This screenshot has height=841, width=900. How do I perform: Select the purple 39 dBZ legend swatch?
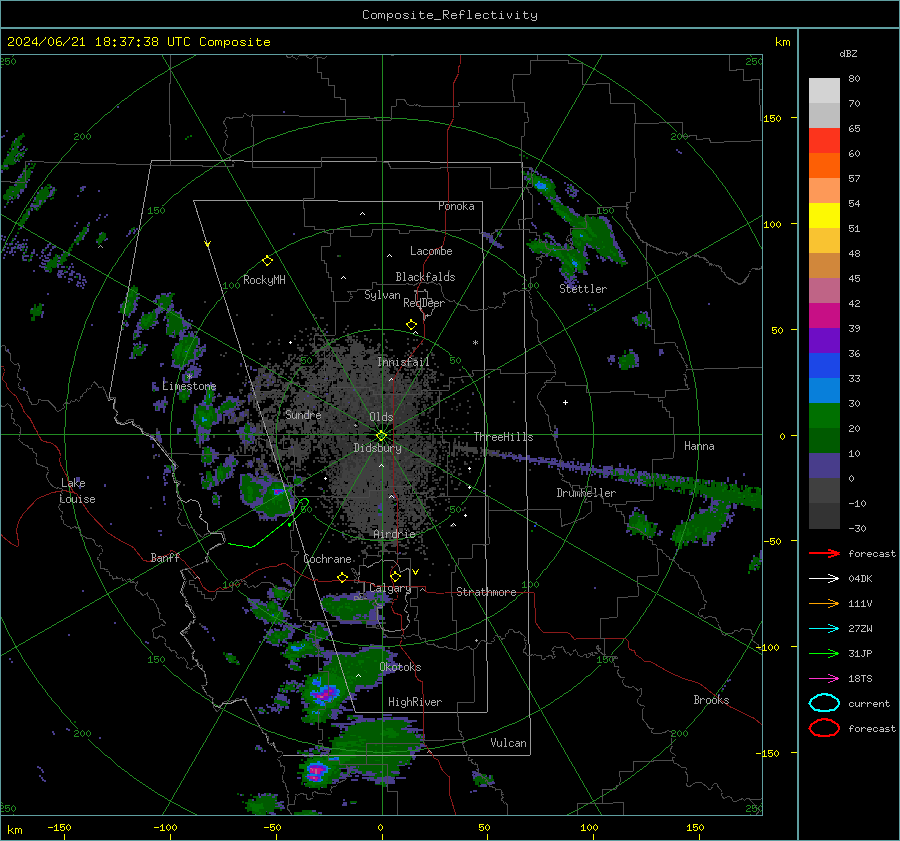[824, 340]
